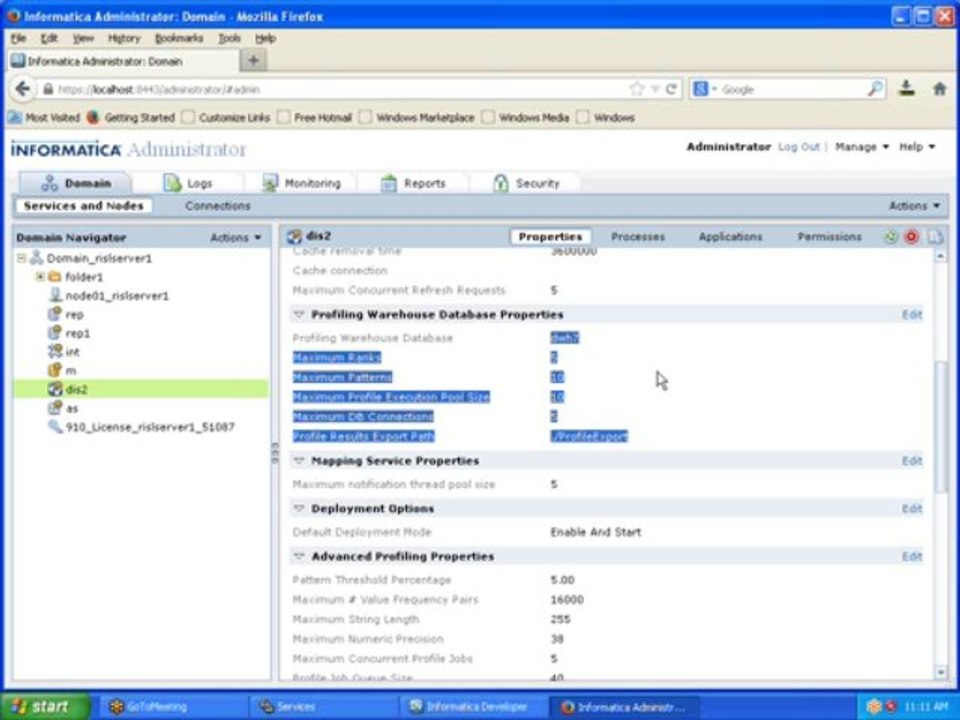The image size is (960, 720).
Task: Edit Advanced Profiling Properties
Action: 912,556
